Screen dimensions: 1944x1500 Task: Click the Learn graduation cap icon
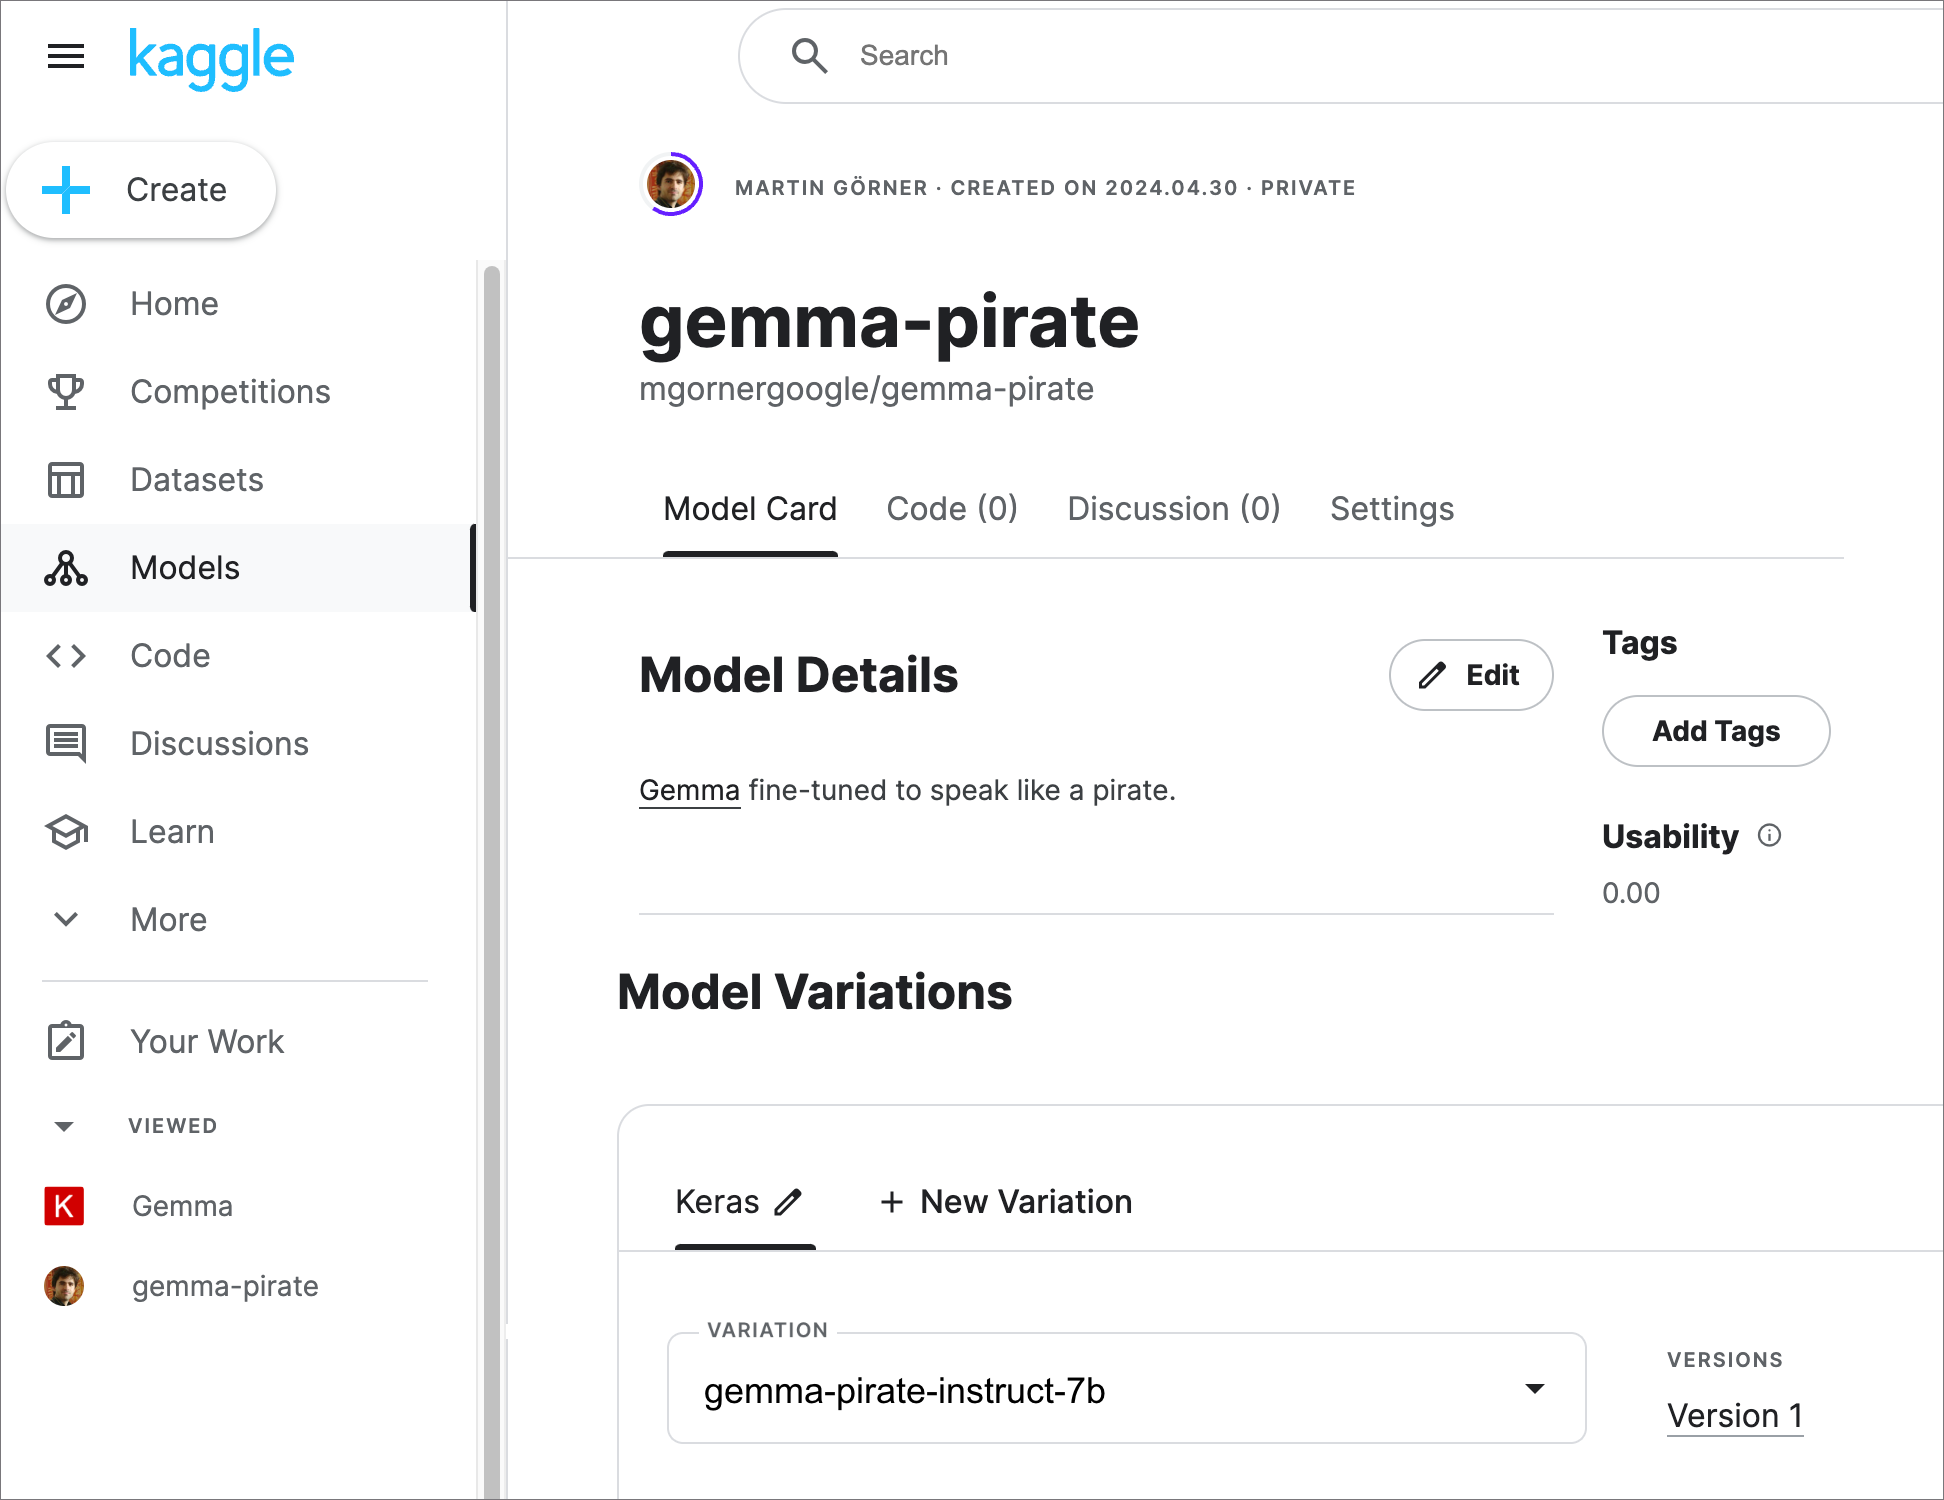coord(66,832)
